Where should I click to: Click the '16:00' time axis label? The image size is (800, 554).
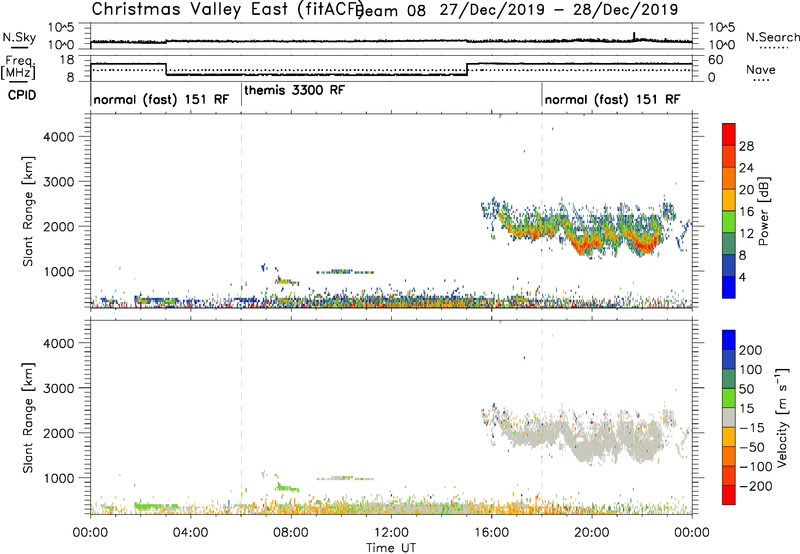coord(491,533)
